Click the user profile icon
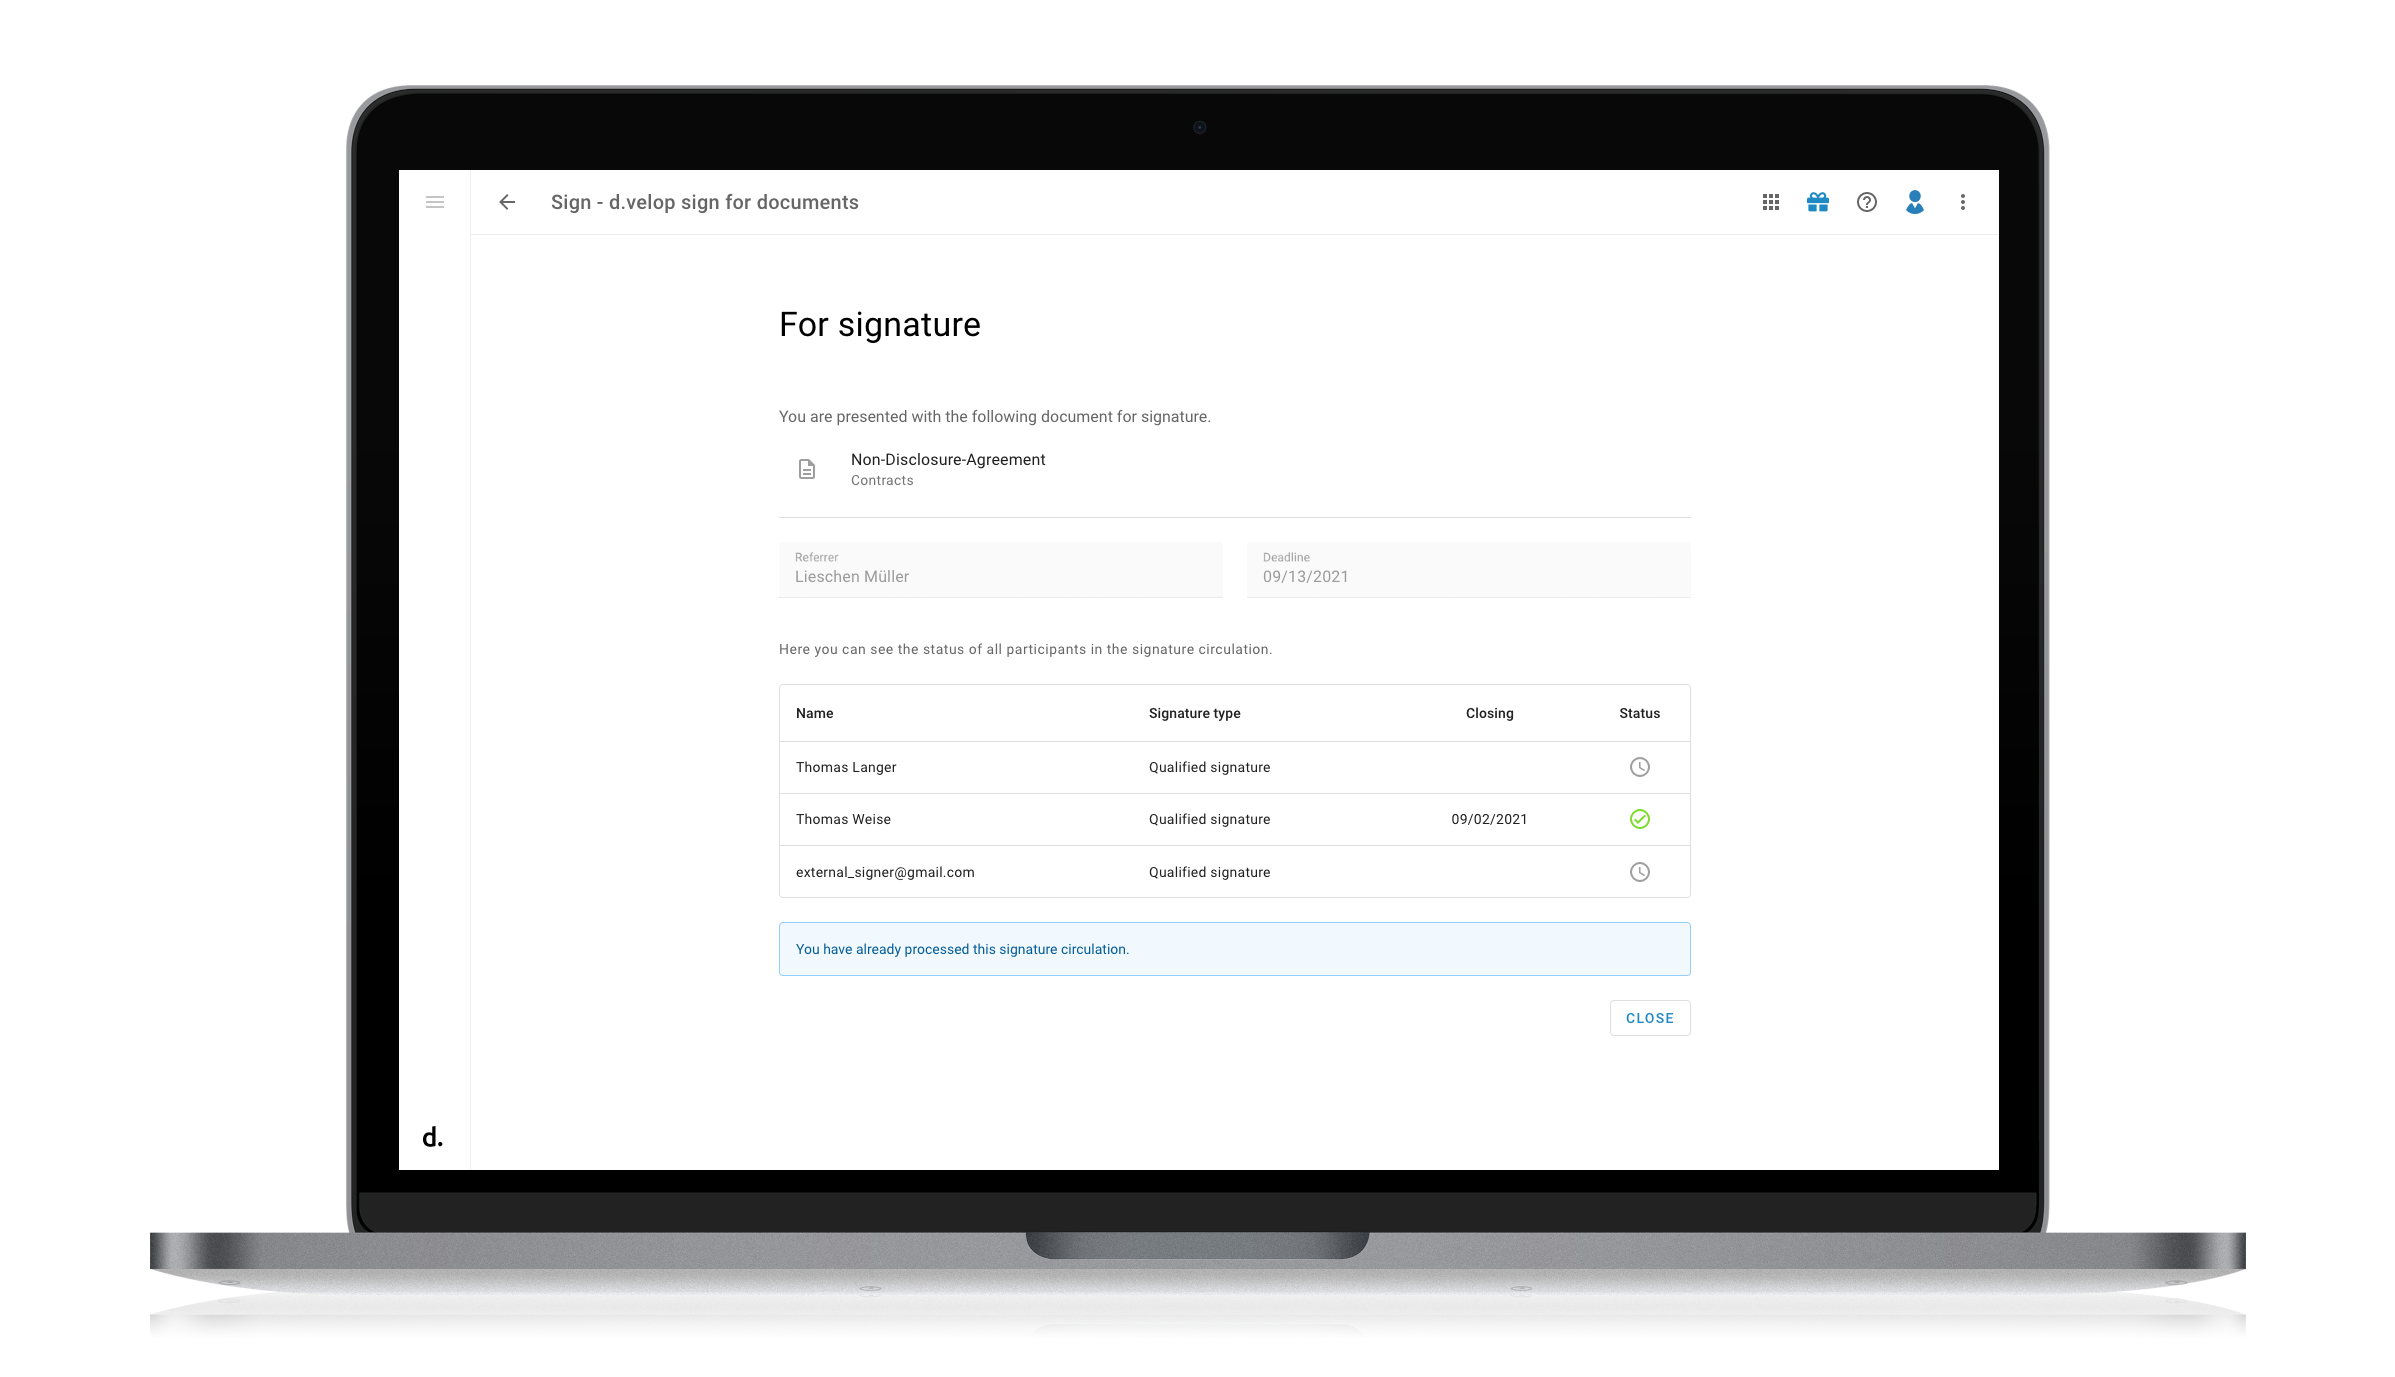Viewport: 2395px width, 1377px height. click(x=1913, y=202)
